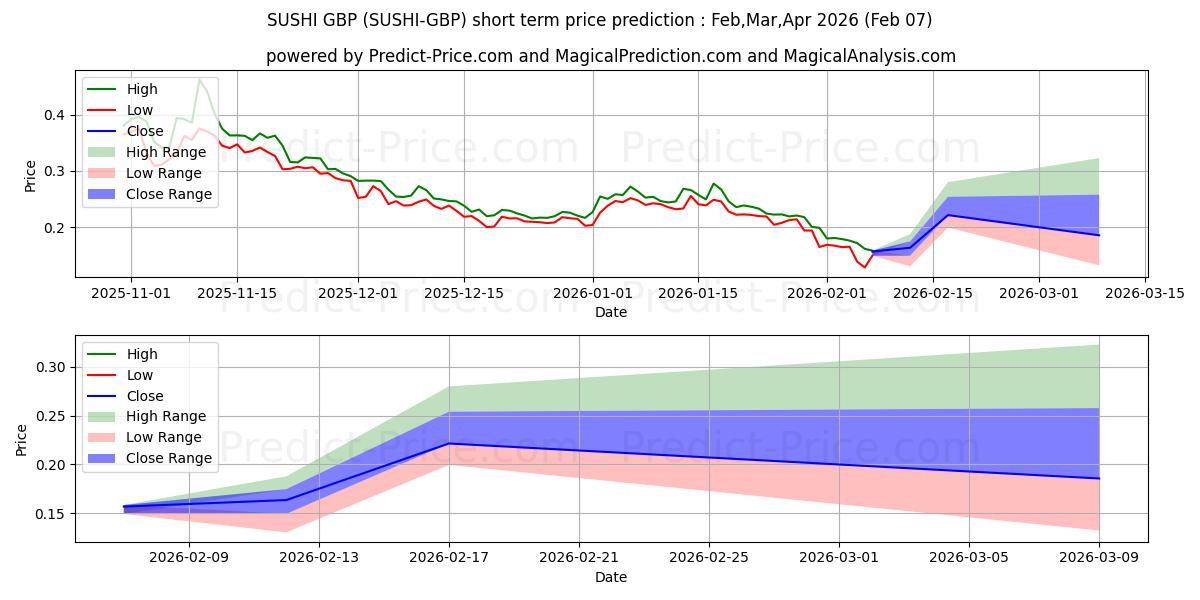Click the 2026-02-17 date tick on the bottom chart

(449, 558)
